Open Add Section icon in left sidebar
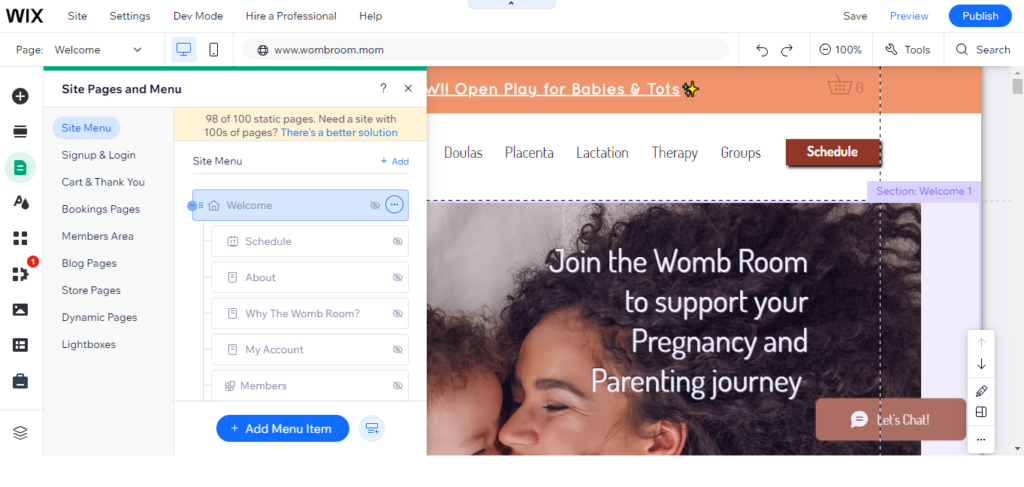 coord(20,132)
